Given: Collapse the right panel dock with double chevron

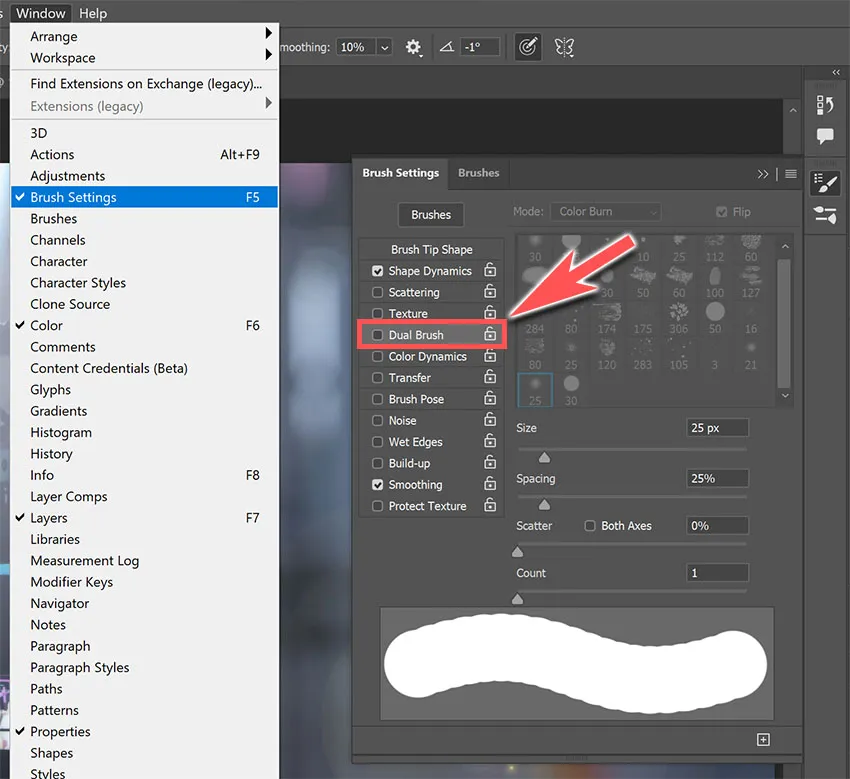Looking at the screenshot, I should click(x=836, y=72).
